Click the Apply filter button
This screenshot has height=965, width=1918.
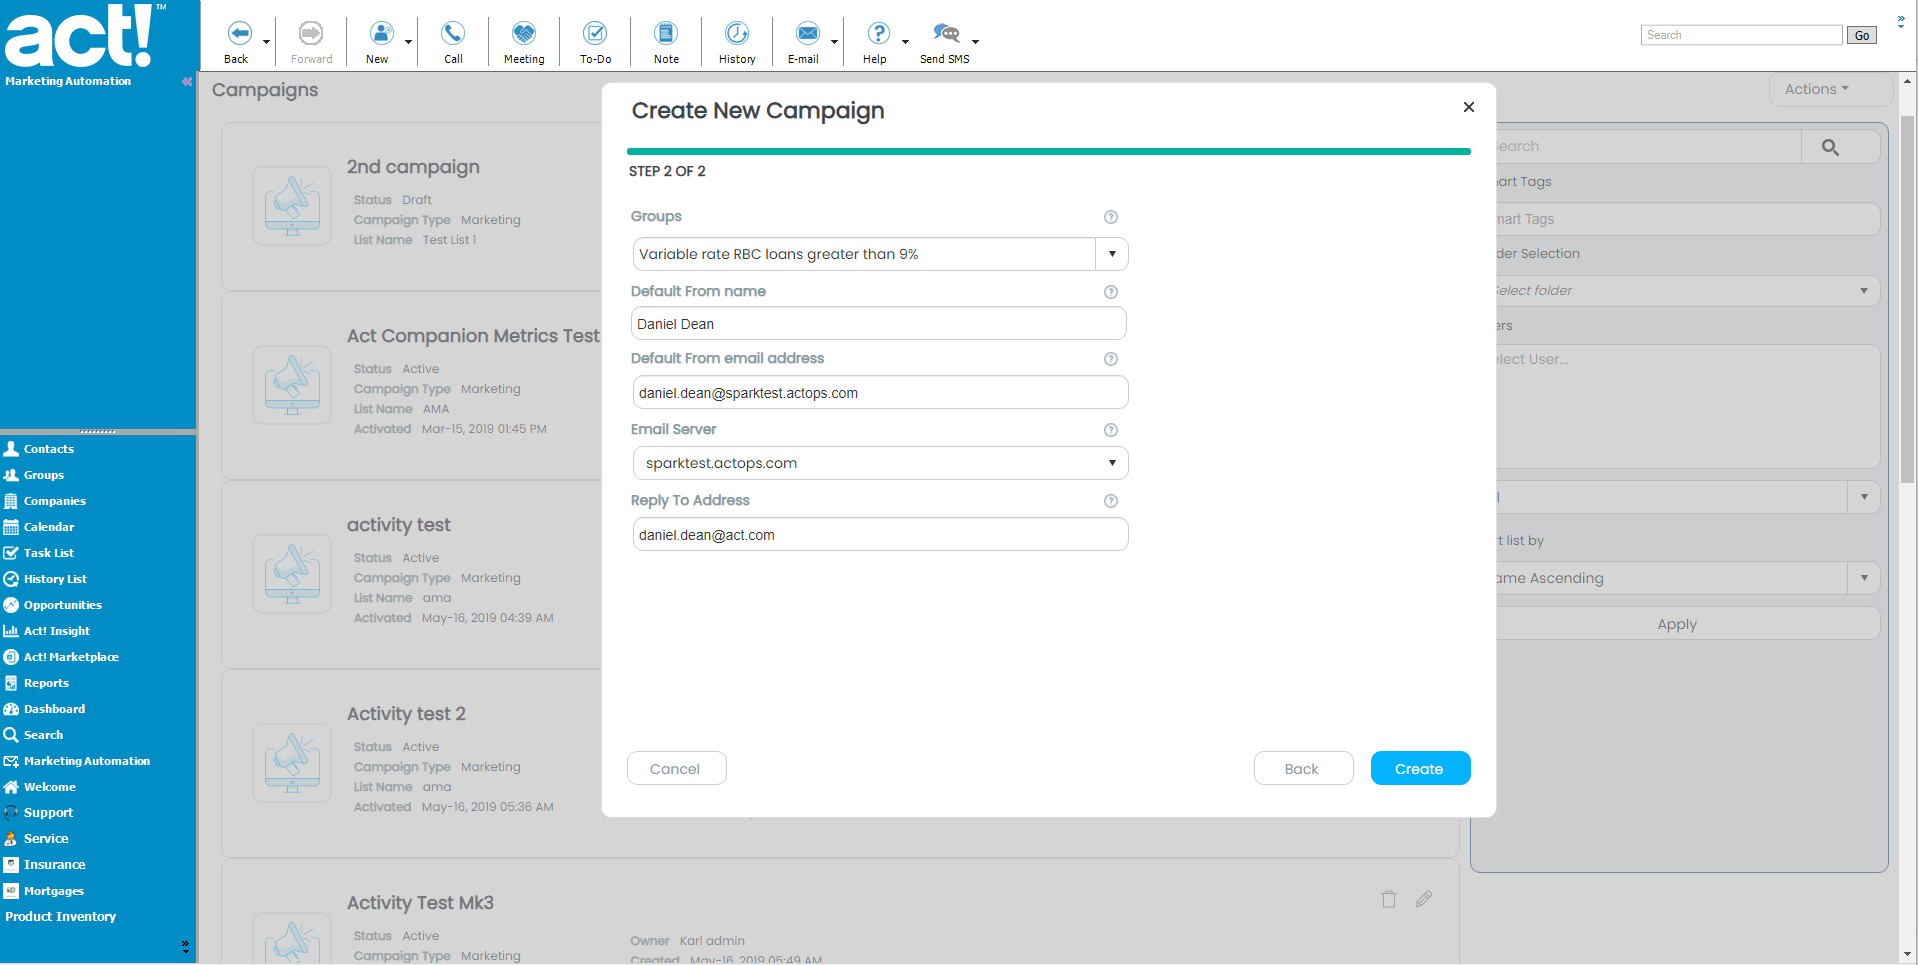coord(1677,624)
